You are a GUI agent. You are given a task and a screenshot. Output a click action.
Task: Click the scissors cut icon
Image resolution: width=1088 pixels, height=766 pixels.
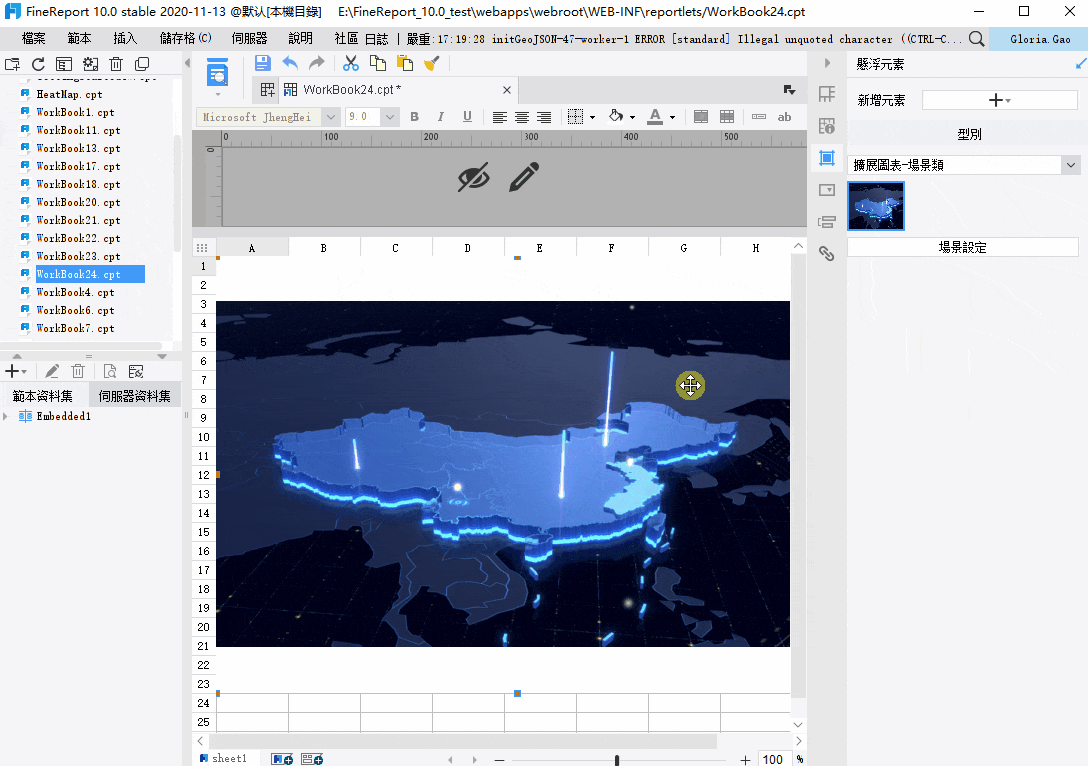tap(351, 63)
